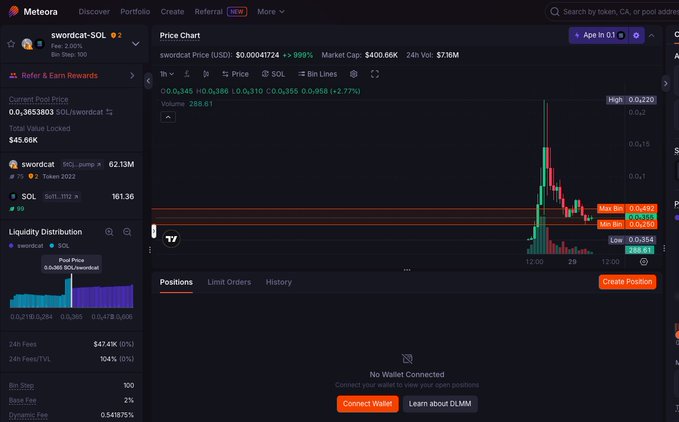The height and width of the screenshot is (422, 679).
Task: Click the orange safety badge beside swordcat-SOL
Action: tap(116, 35)
